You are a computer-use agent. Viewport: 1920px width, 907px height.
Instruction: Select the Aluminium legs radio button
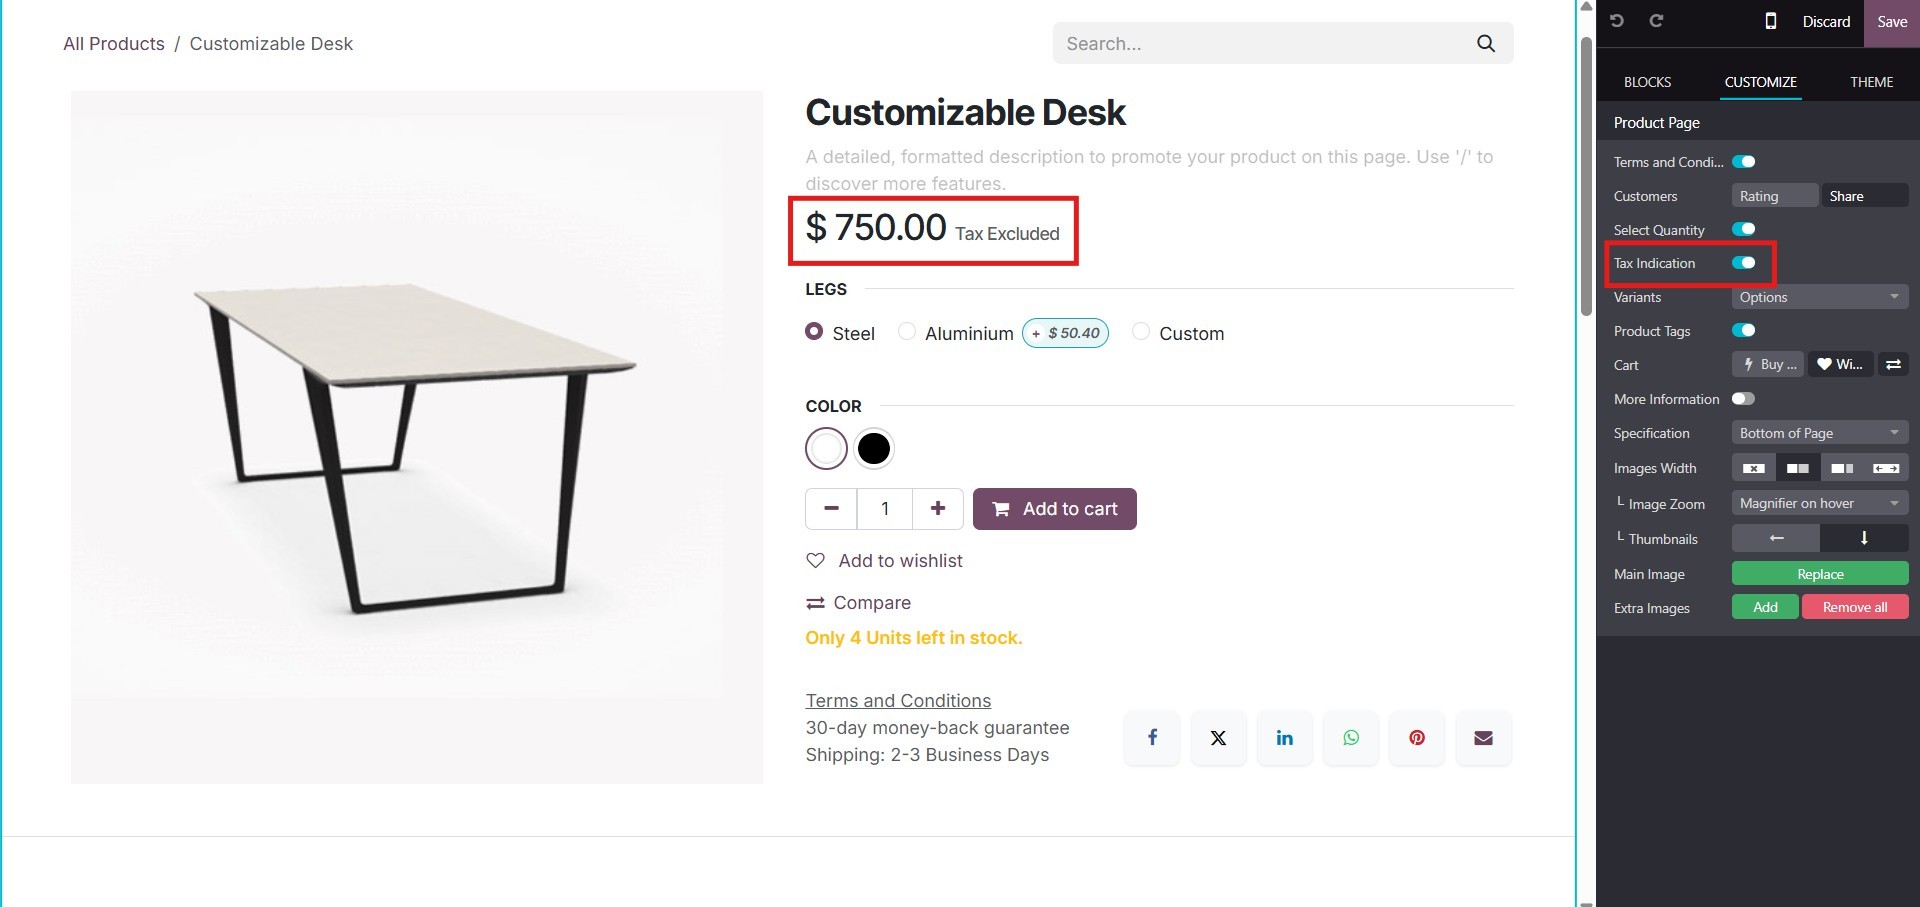(907, 332)
